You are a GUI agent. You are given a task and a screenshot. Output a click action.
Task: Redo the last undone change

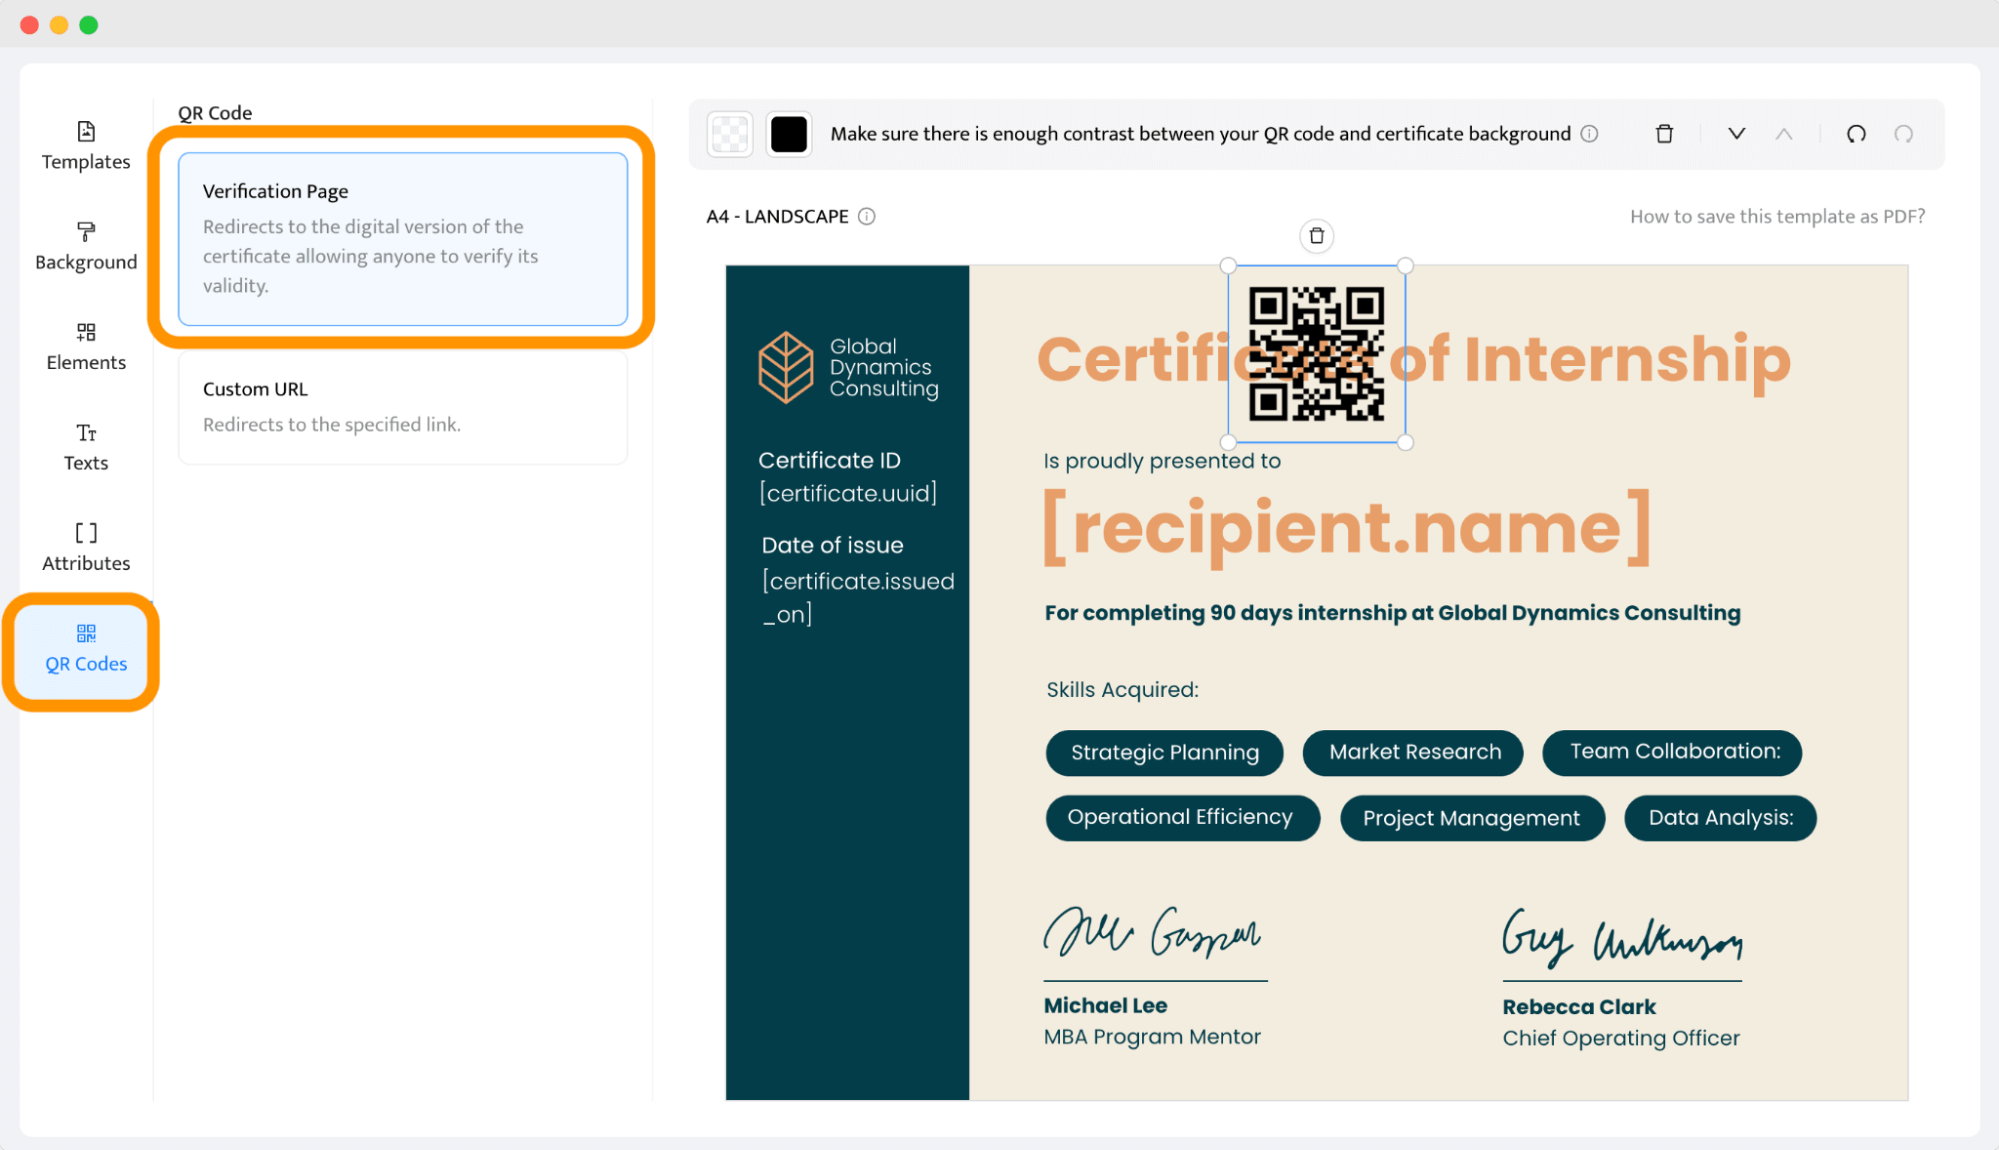(x=1904, y=134)
